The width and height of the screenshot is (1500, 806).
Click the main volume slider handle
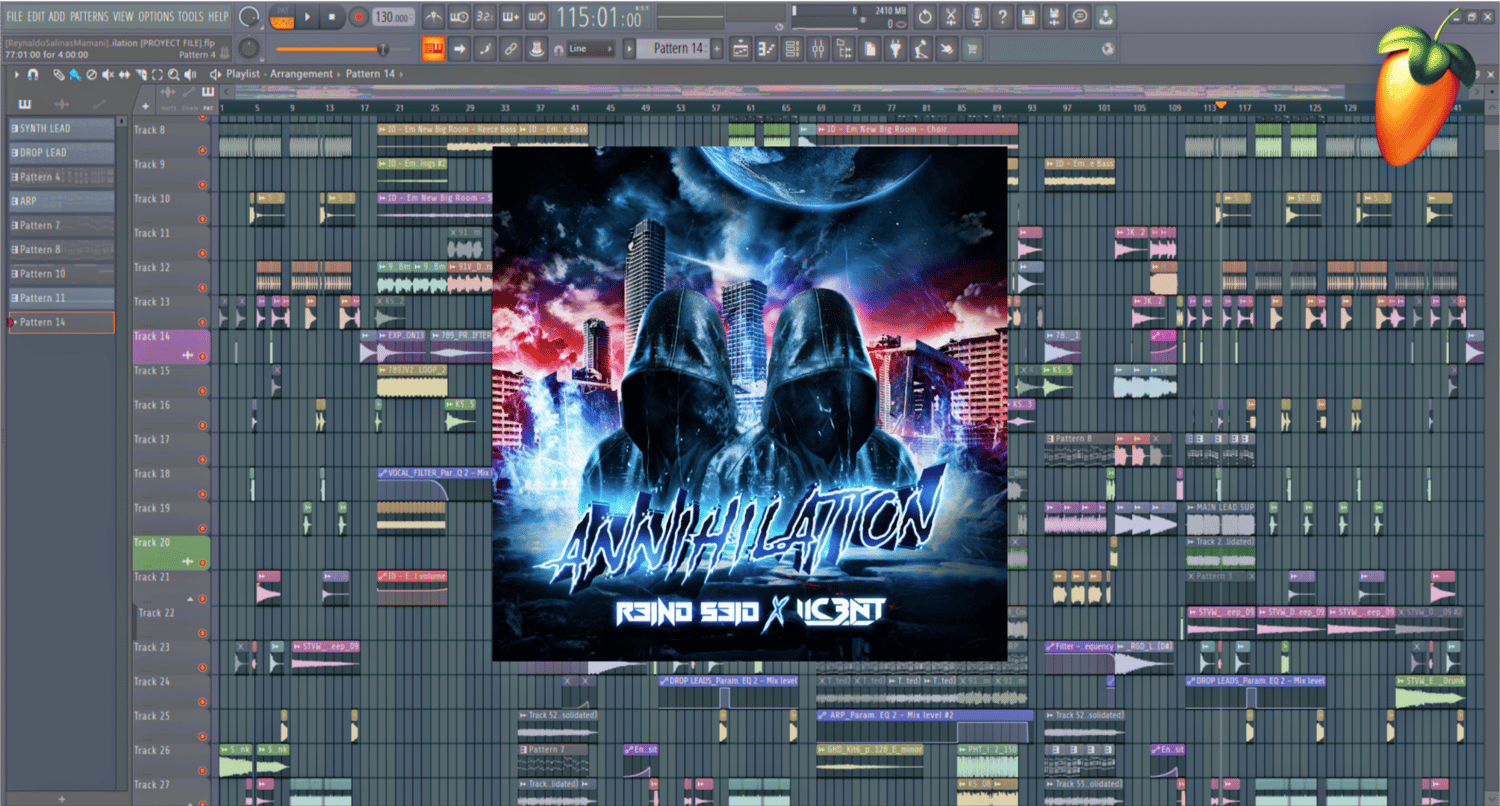(383, 49)
